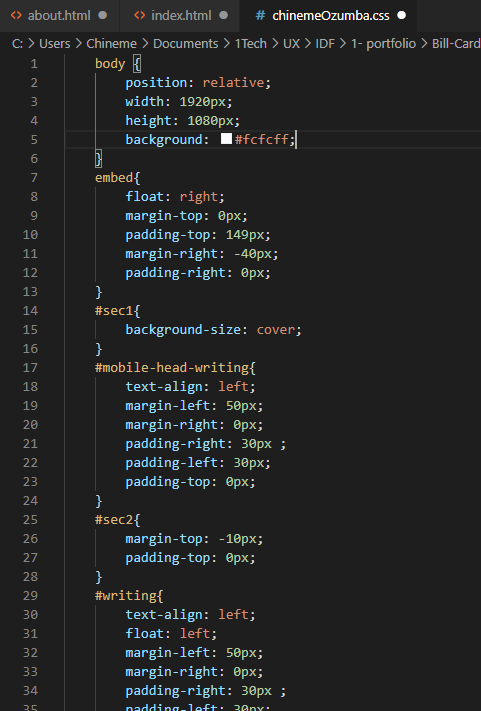Open the IDF breadcrumb segment

325,44
